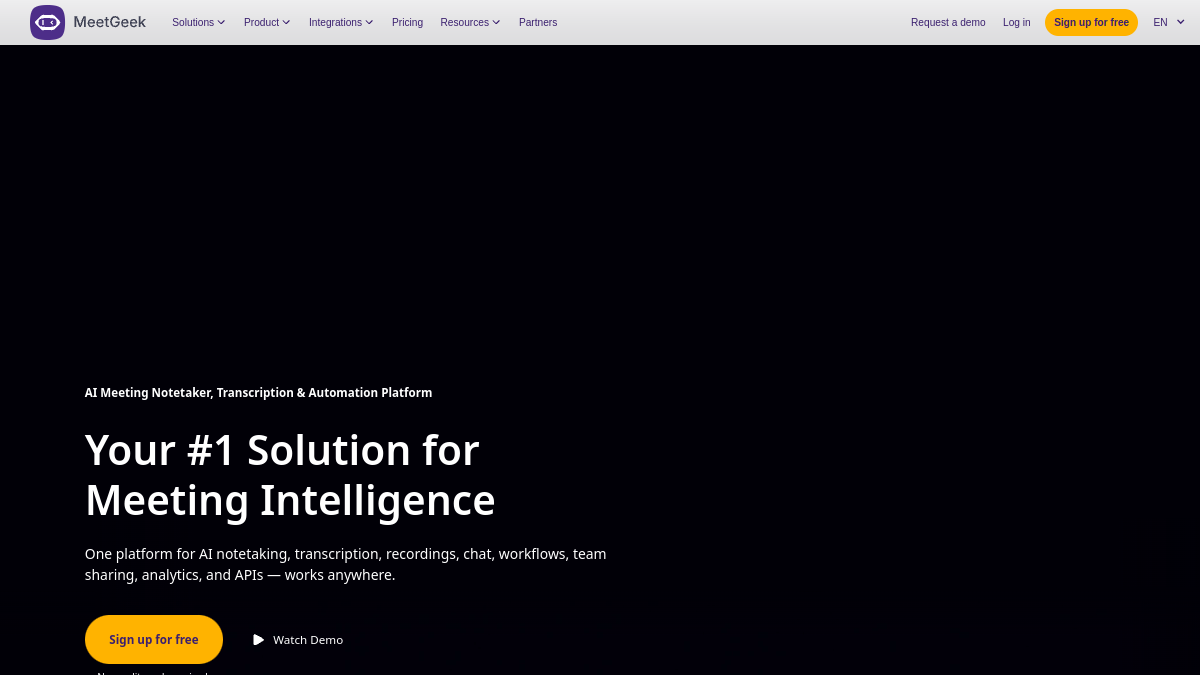This screenshot has height=675, width=1200.
Task: Click the One platform description paragraph
Action: [346, 564]
